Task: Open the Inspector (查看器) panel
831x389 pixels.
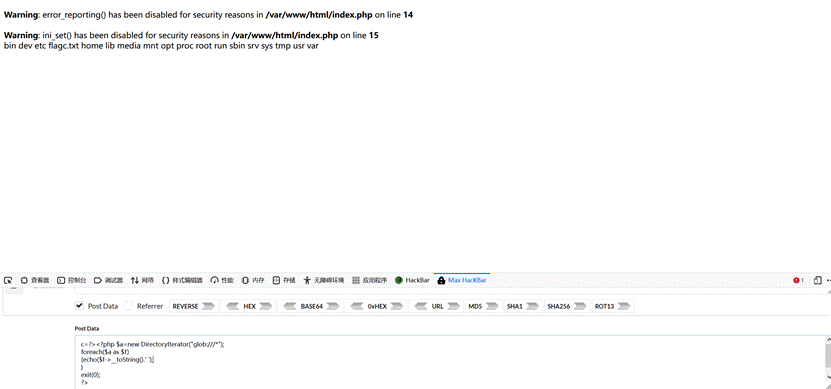Action: [x=35, y=280]
